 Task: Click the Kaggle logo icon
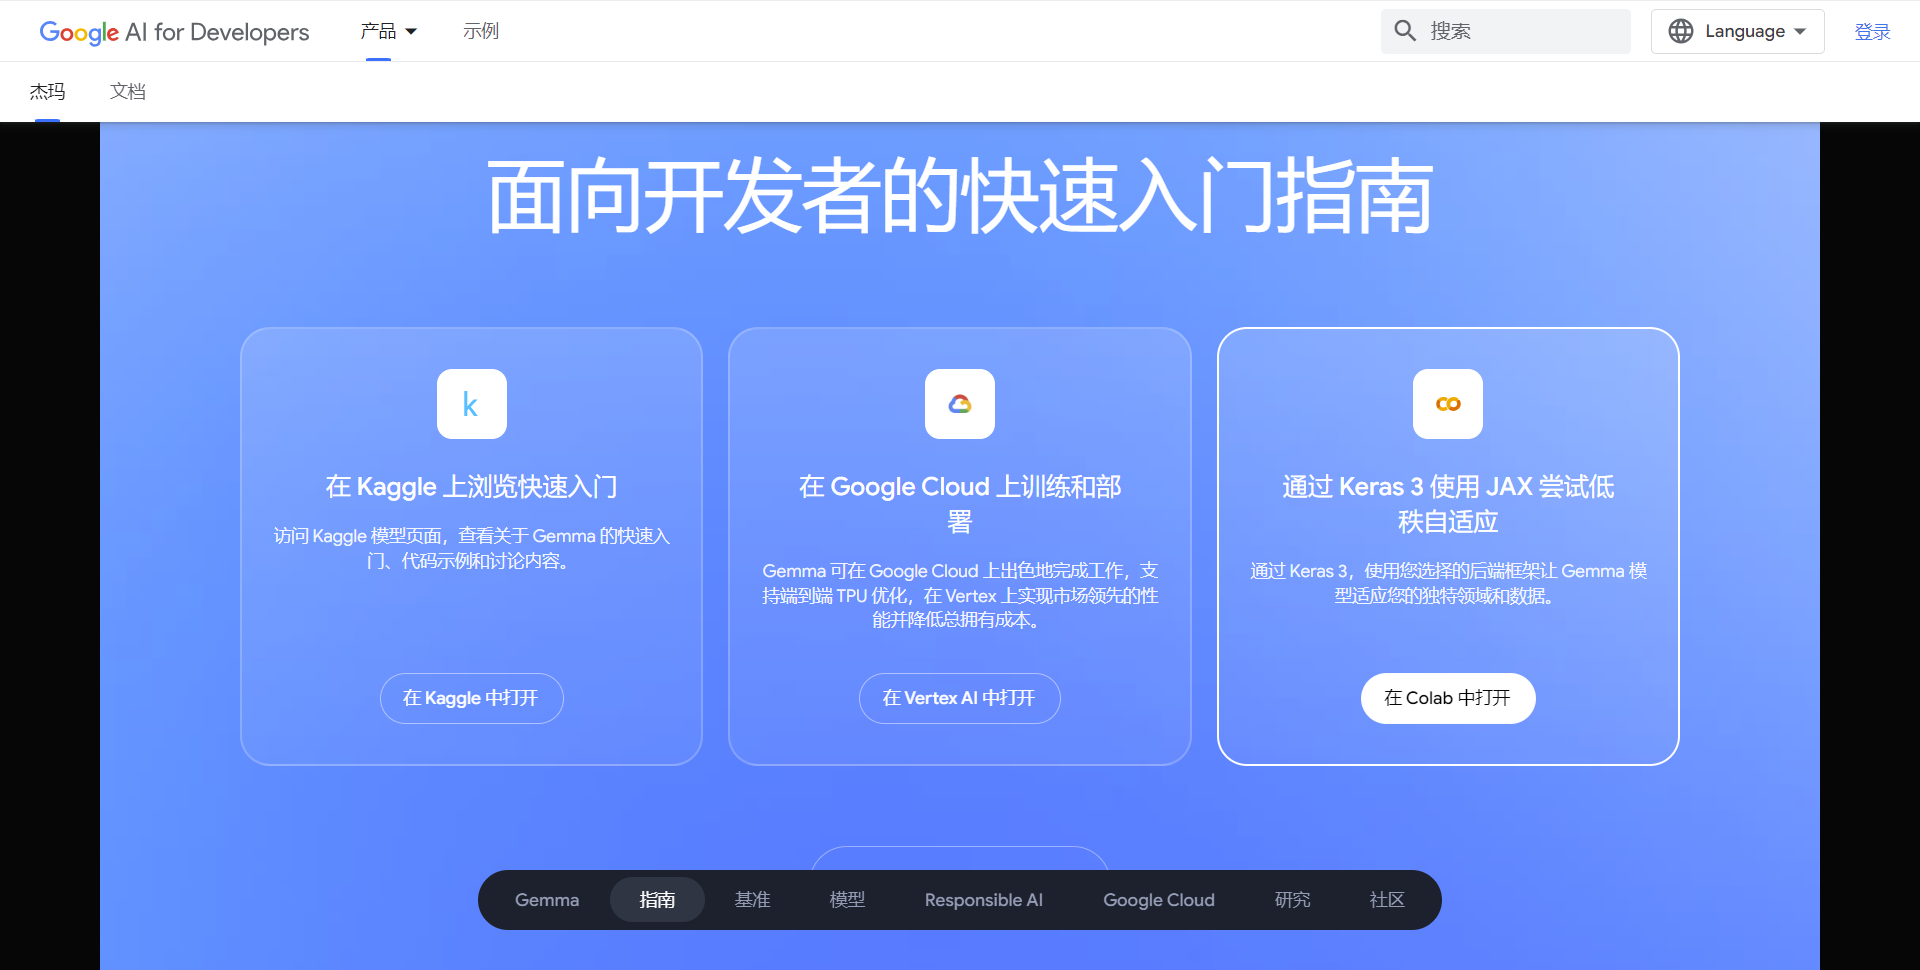[x=471, y=404]
